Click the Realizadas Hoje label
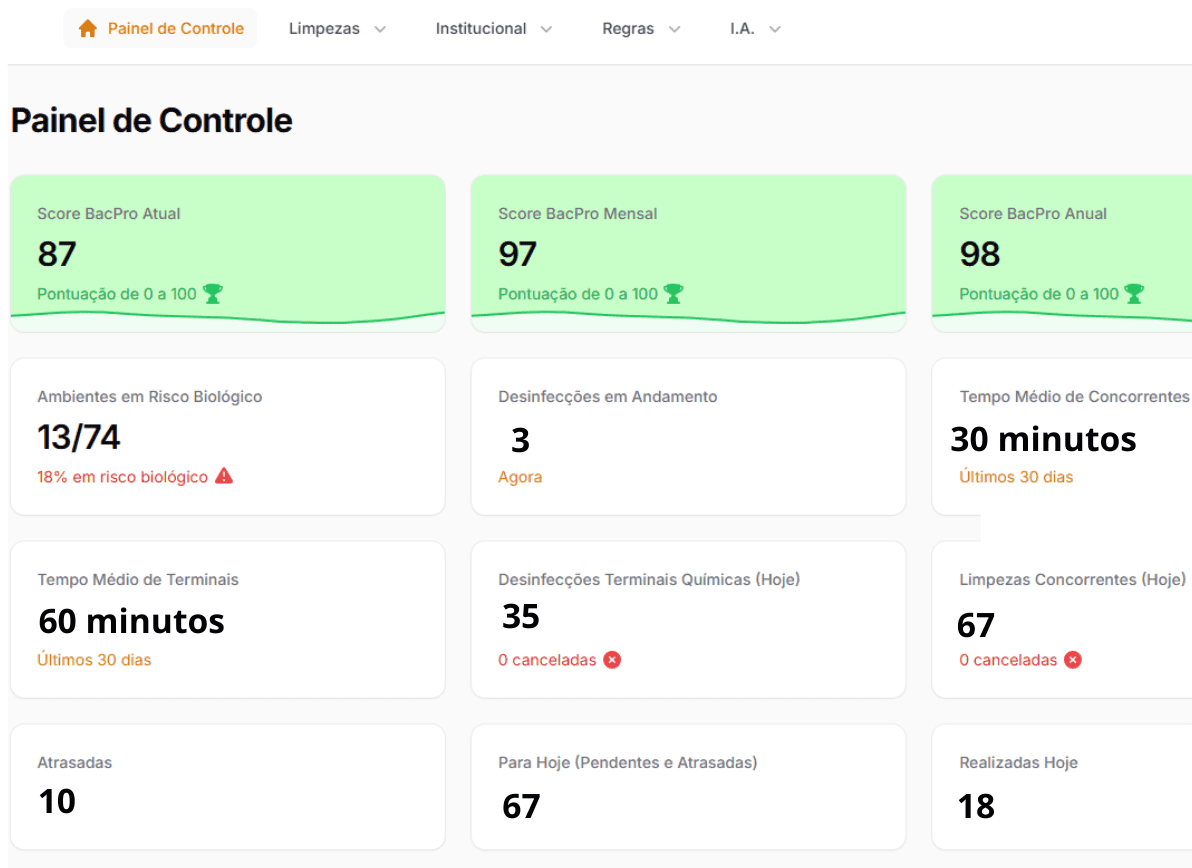The image size is (1192, 868). [x=1019, y=763]
